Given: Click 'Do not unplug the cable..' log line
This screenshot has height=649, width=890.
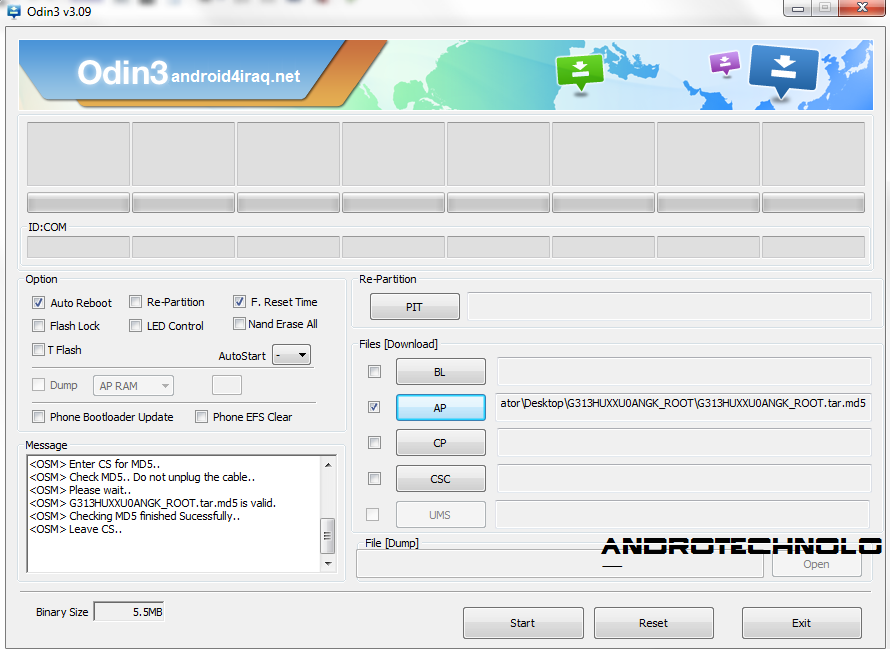Looking at the screenshot, I should [x=194, y=477].
